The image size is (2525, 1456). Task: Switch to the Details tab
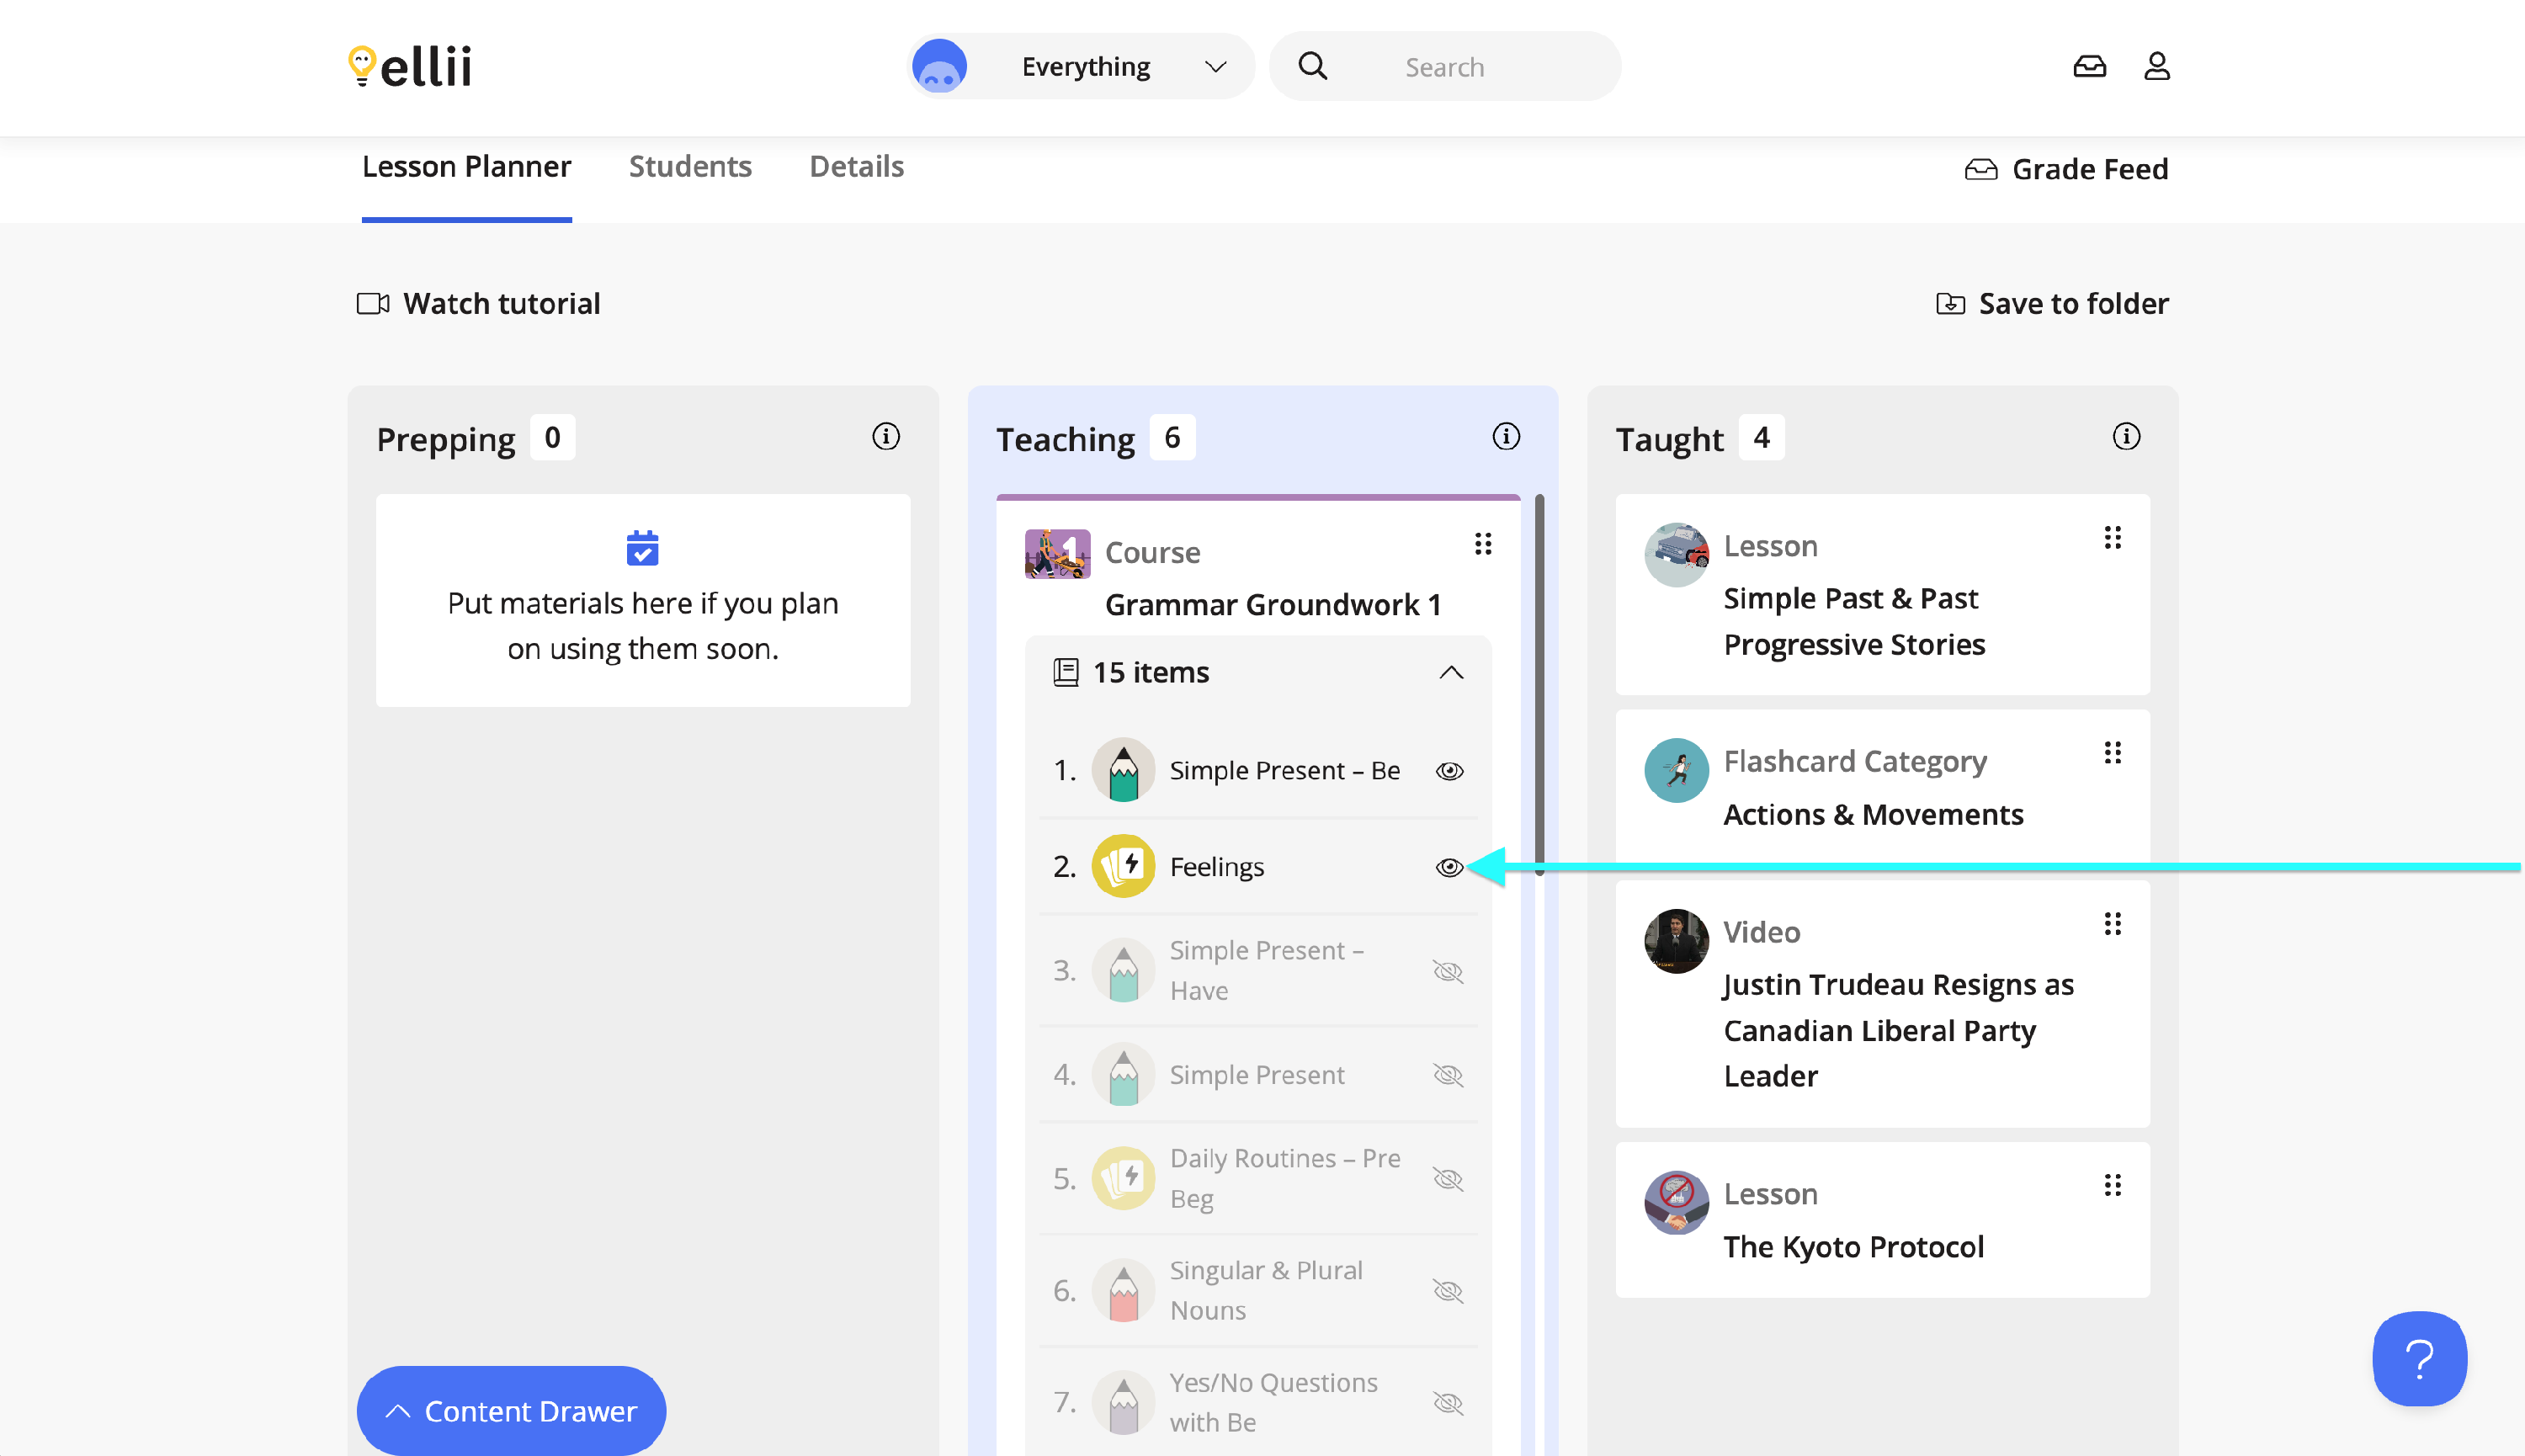(x=856, y=167)
